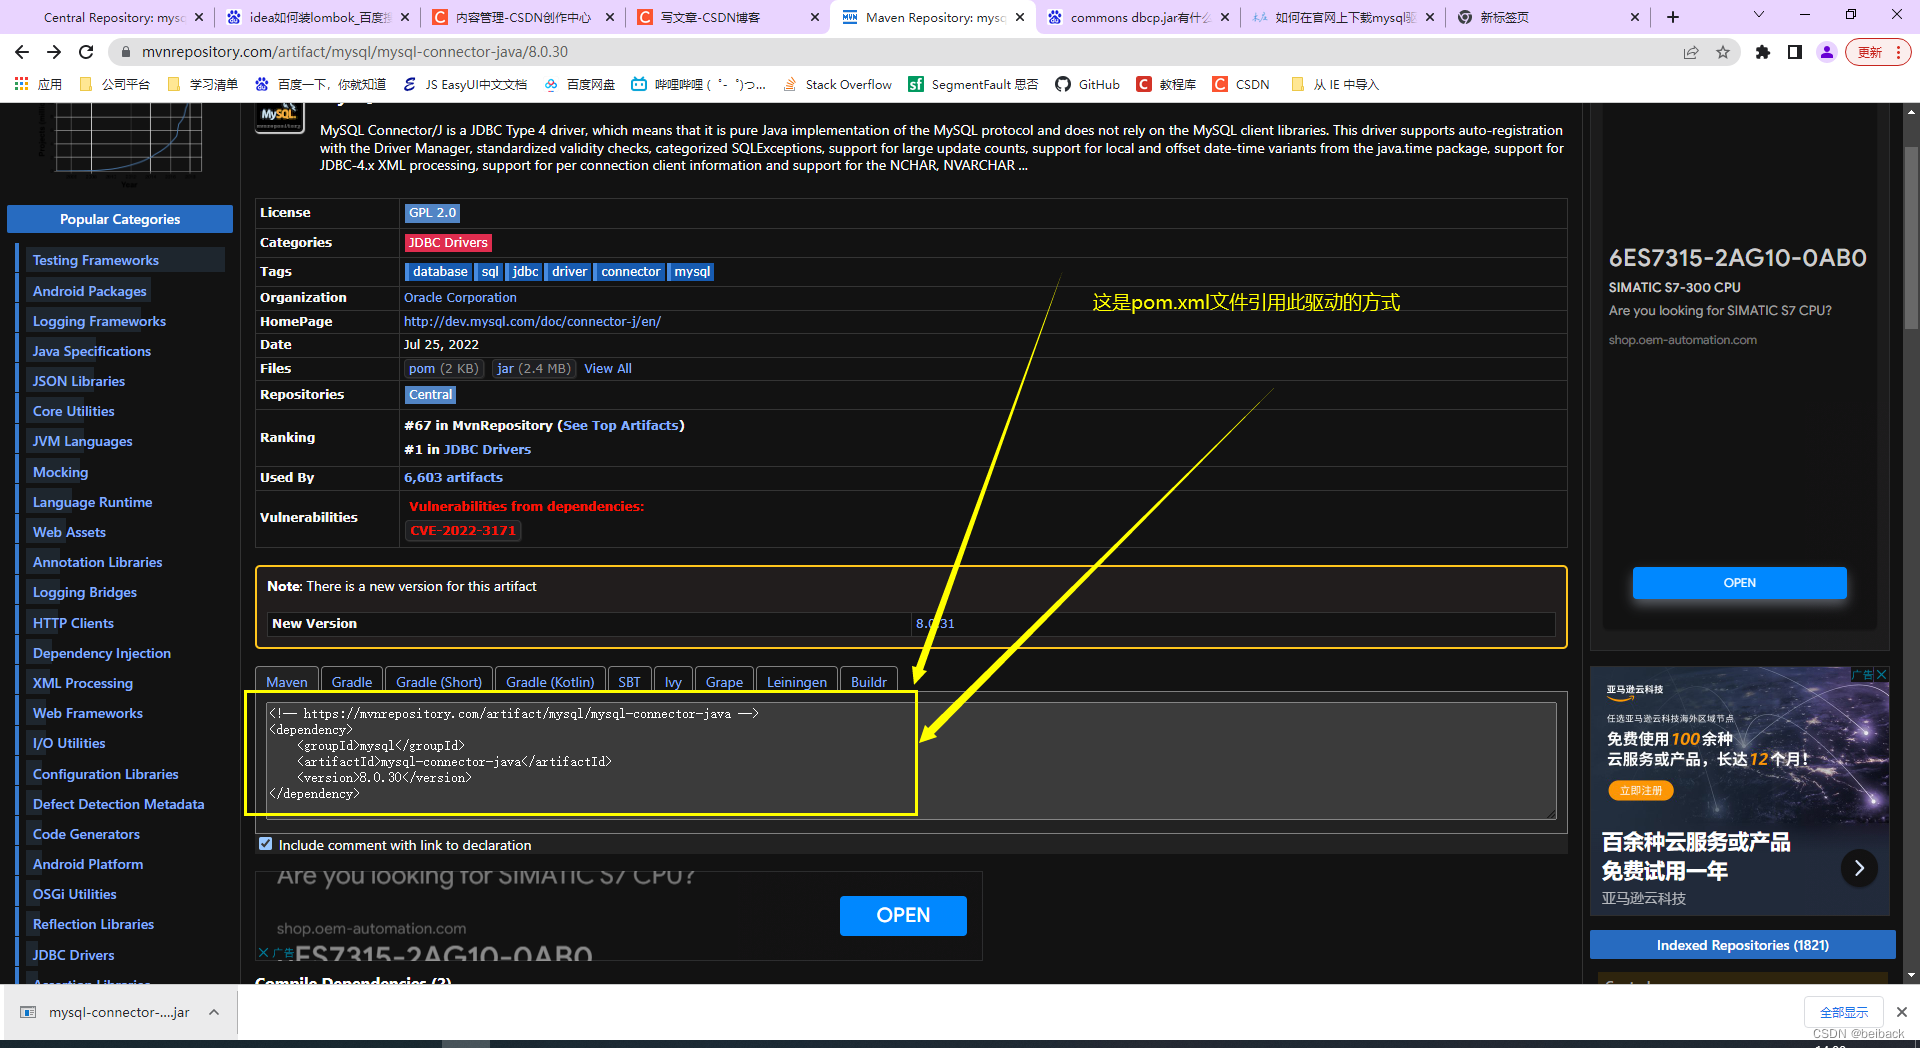Click inside the Maven dependency code box
The width and height of the screenshot is (1920, 1048).
[x=910, y=760]
